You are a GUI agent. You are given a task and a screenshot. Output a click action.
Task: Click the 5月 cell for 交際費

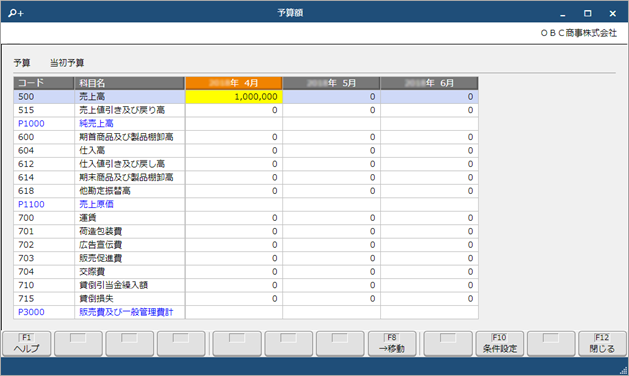coord(331,272)
